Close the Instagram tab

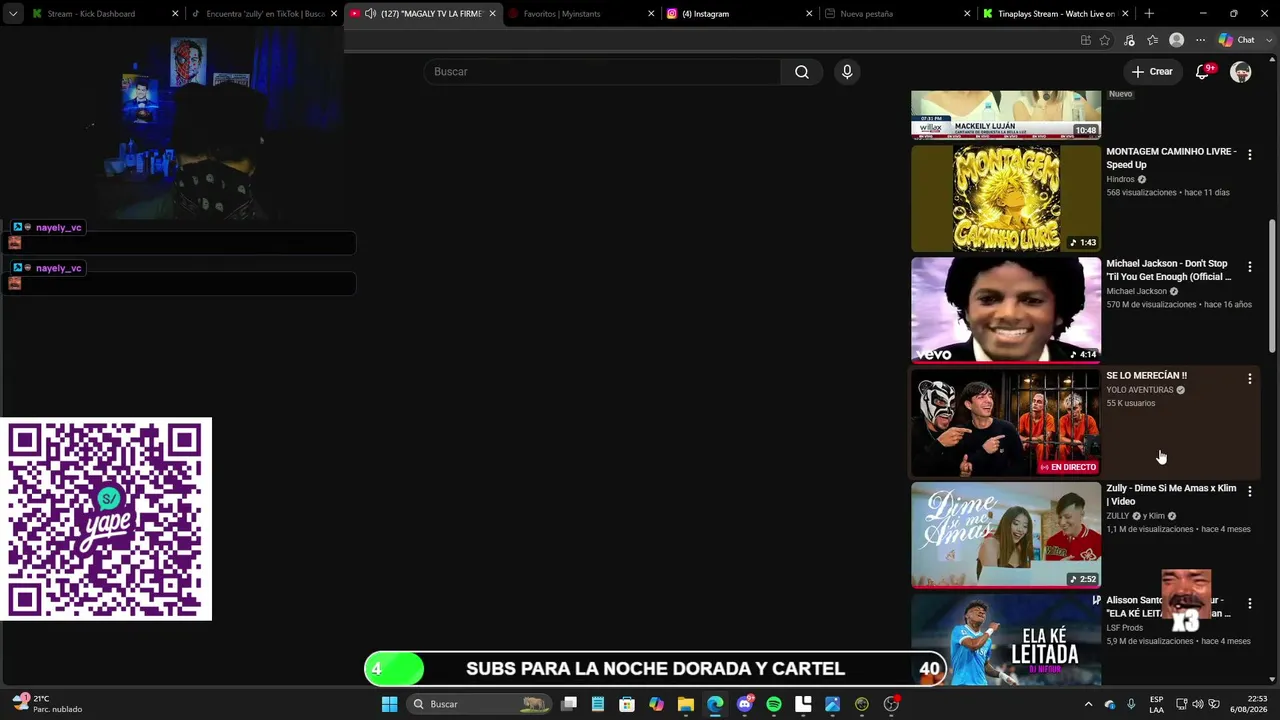(x=809, y=14)
